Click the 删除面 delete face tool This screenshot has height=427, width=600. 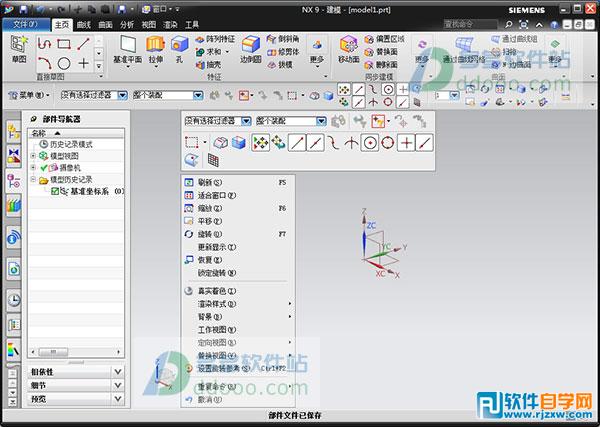tap(381, 65)
